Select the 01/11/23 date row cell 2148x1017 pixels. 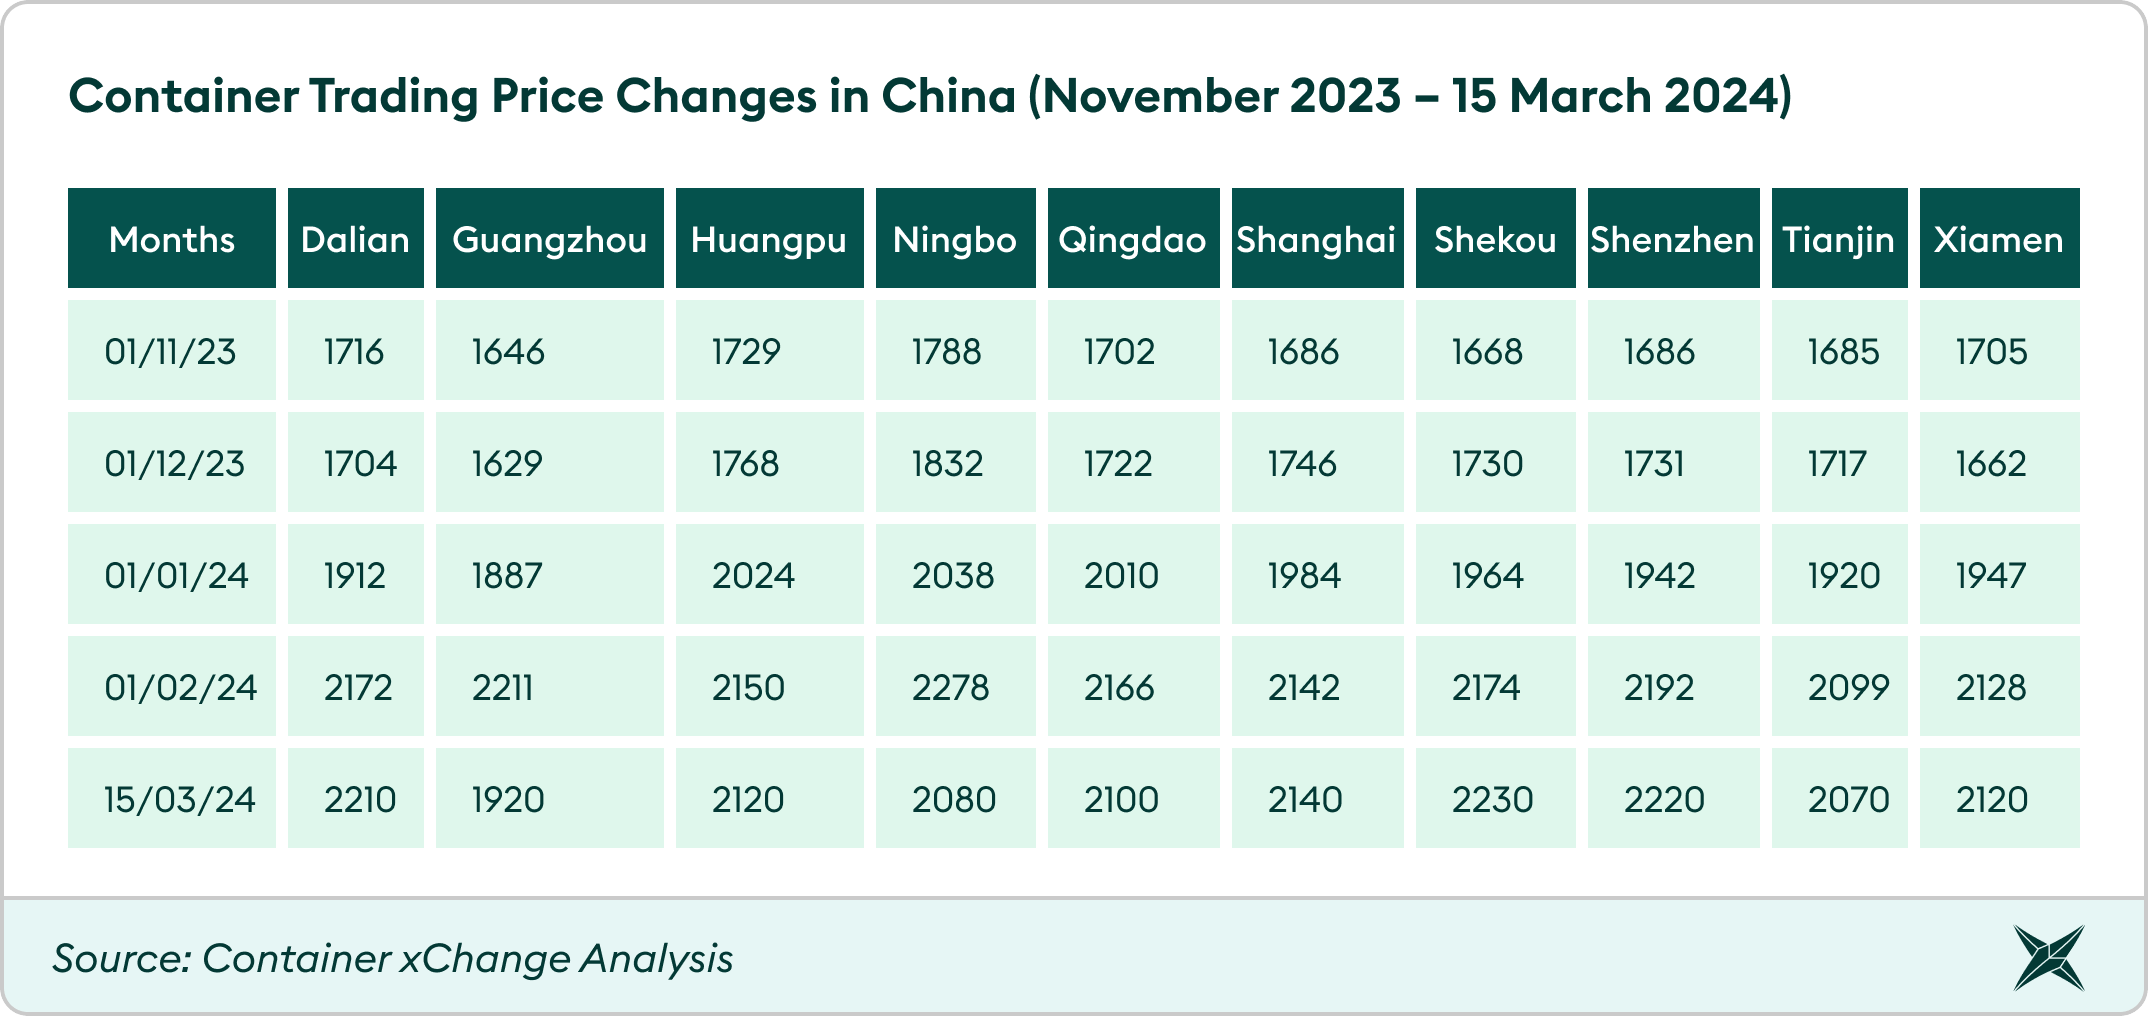[172, 350]
